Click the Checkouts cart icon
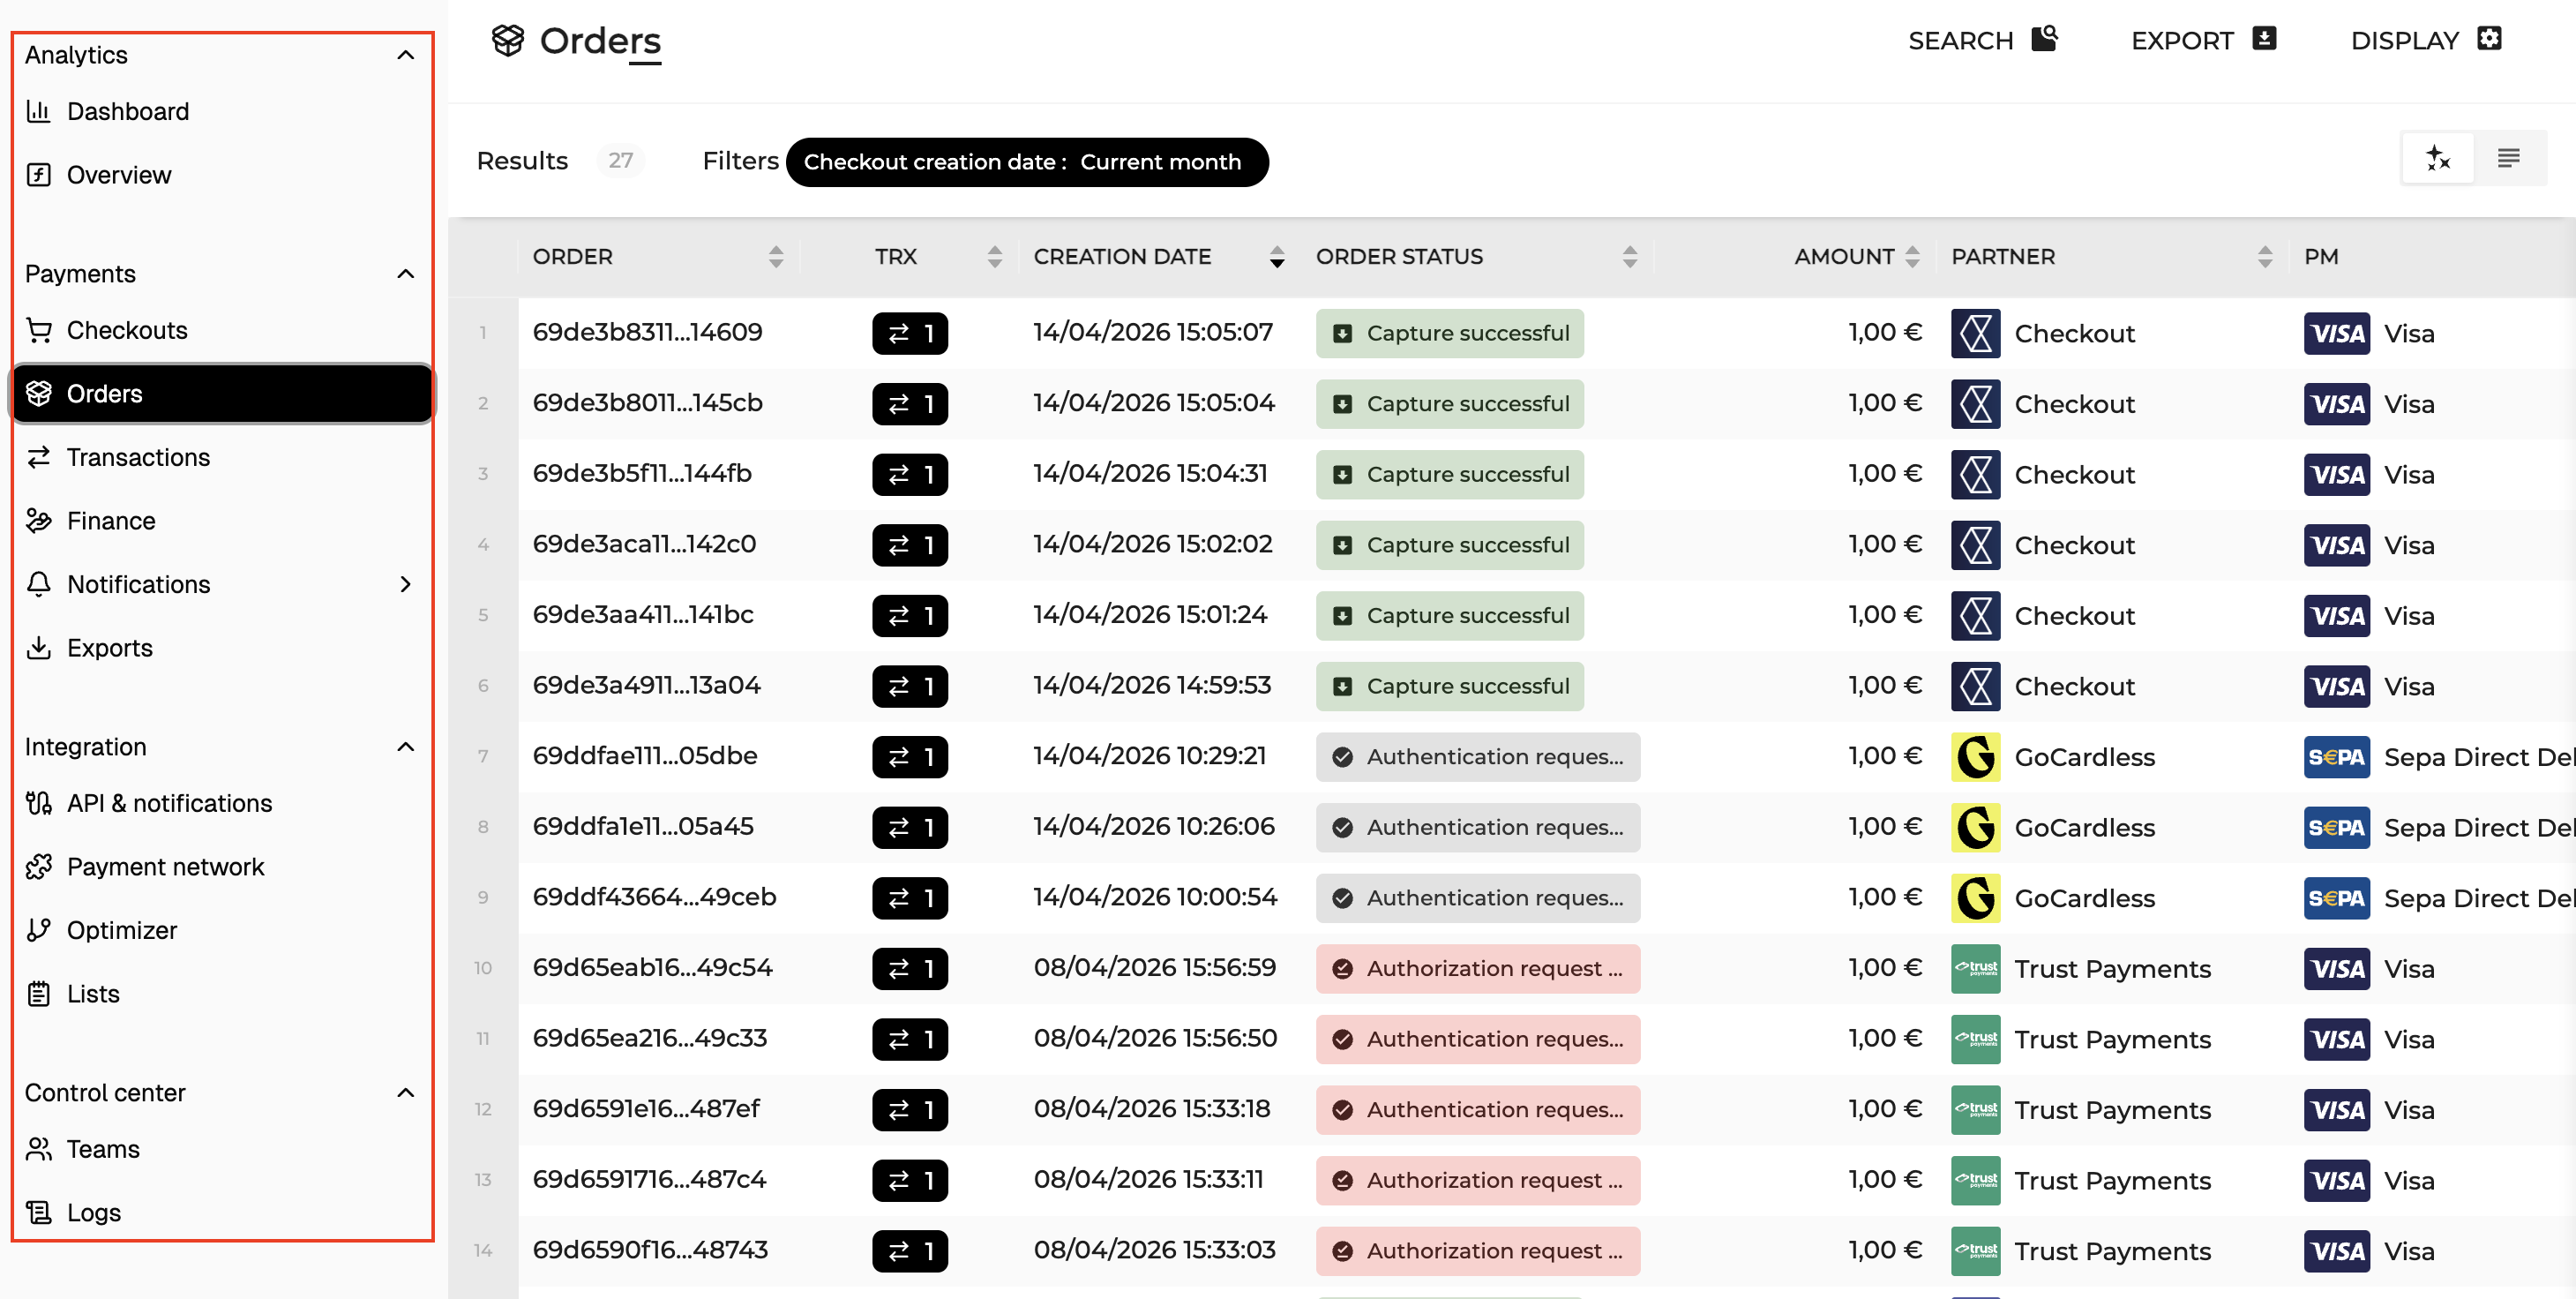 click(38, 330)
